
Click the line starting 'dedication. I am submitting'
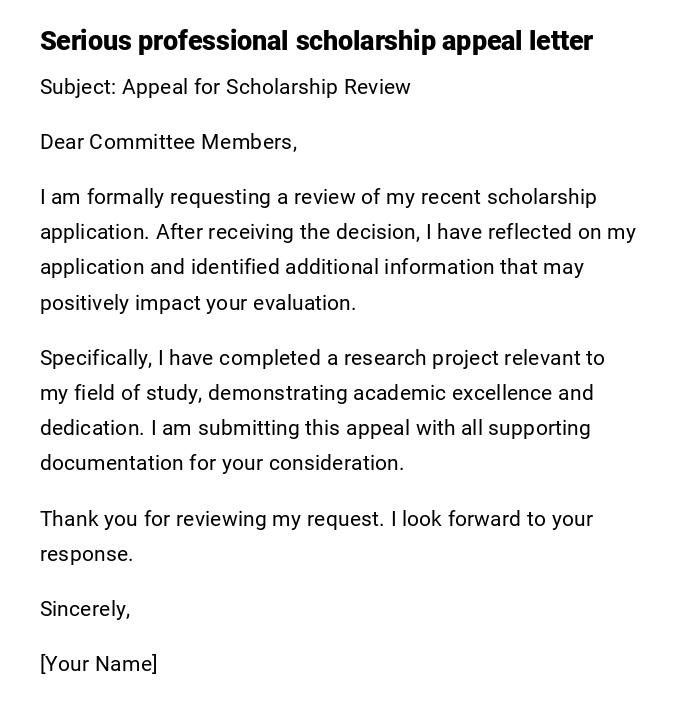315,428
